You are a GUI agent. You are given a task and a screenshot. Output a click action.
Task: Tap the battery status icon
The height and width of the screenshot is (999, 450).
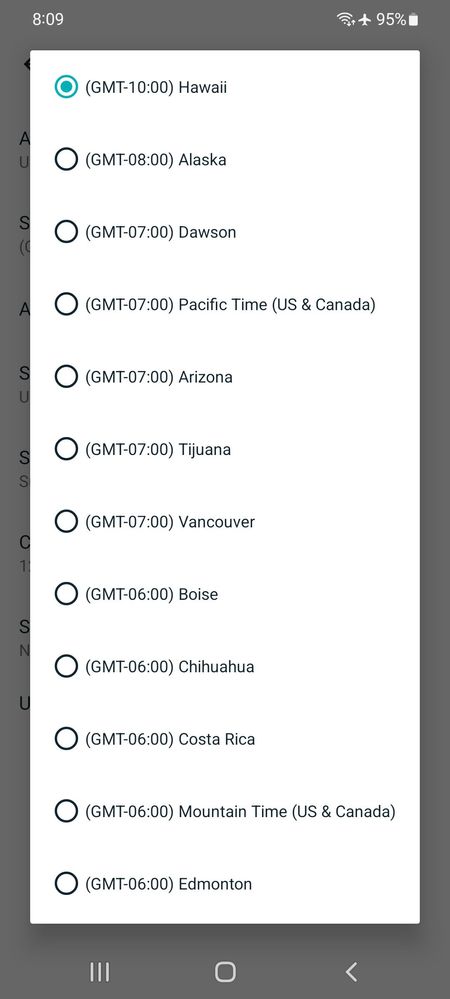coord(414,20)
